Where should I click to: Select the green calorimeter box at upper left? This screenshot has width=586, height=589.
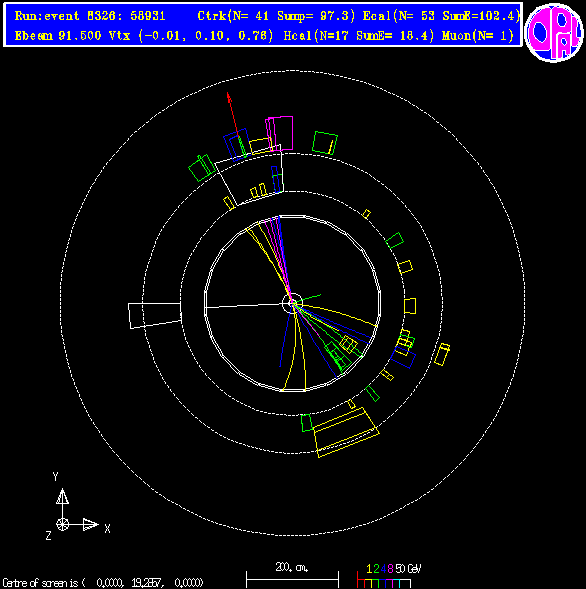202,168
